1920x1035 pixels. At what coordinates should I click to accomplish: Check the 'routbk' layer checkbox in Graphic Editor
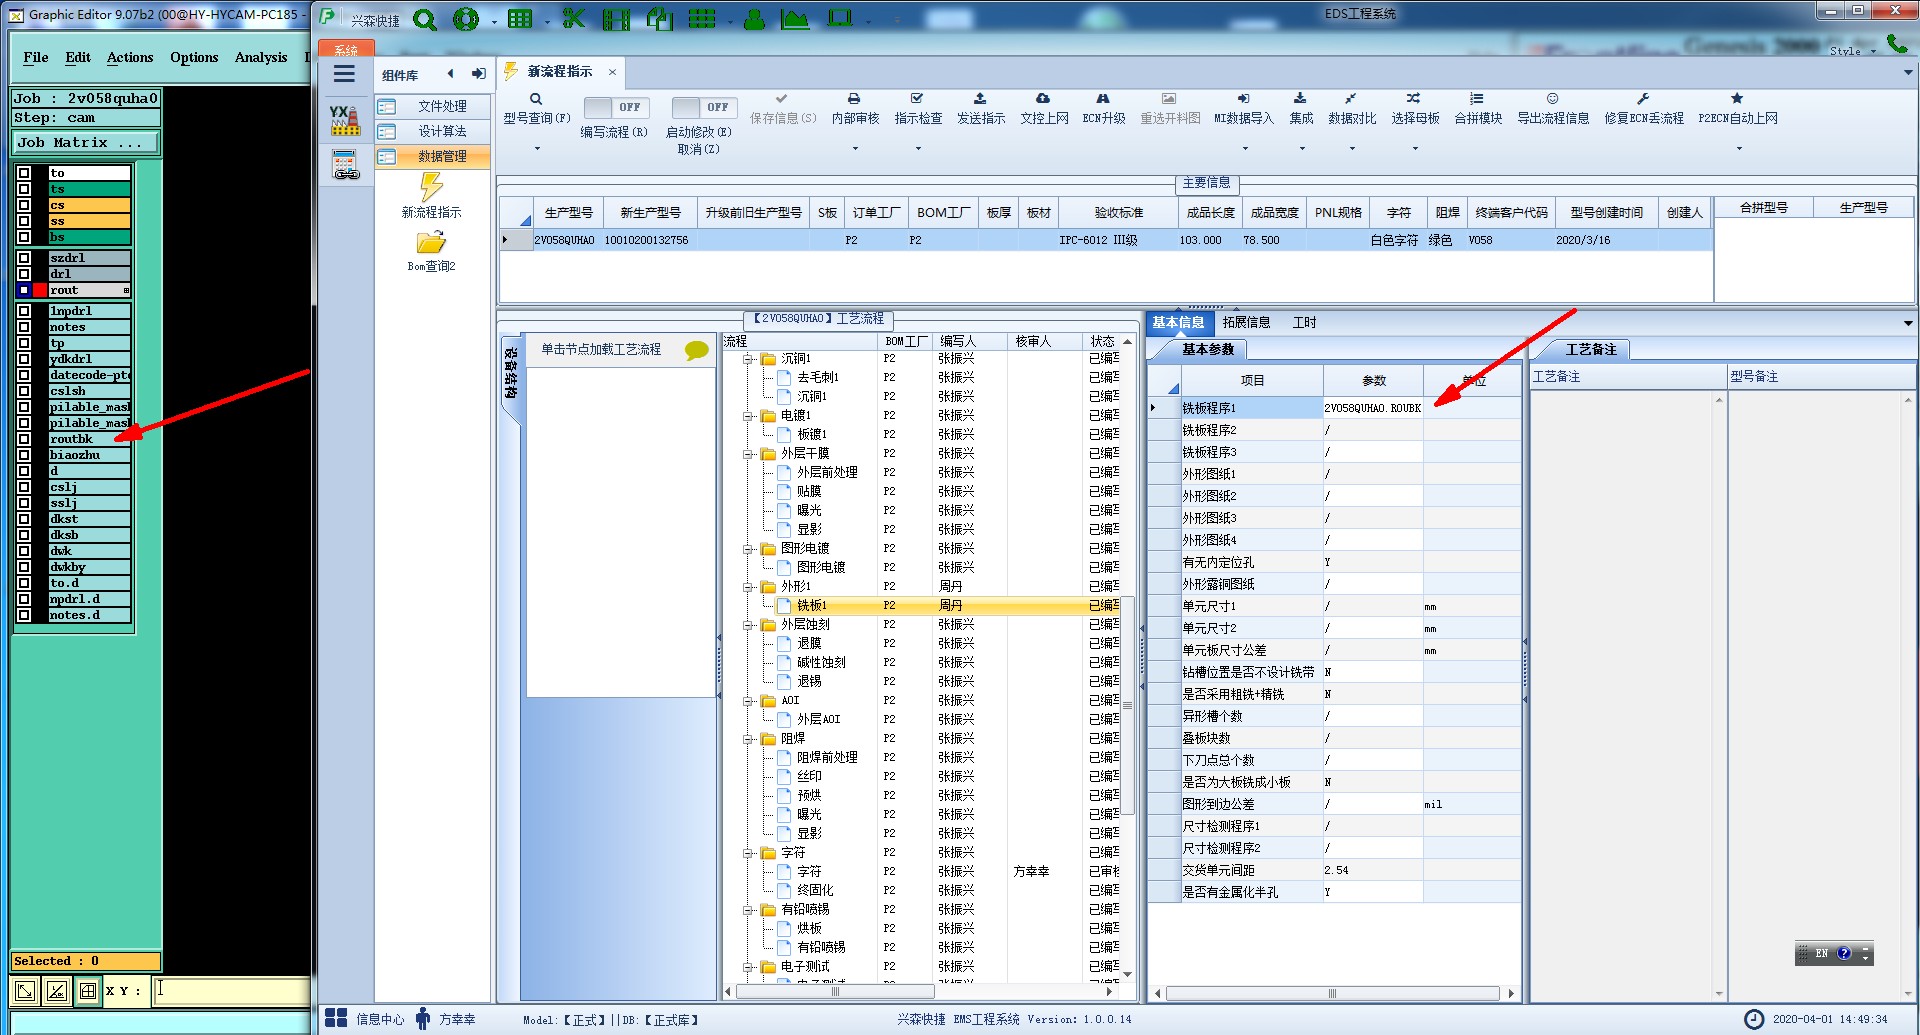(24, 439)
